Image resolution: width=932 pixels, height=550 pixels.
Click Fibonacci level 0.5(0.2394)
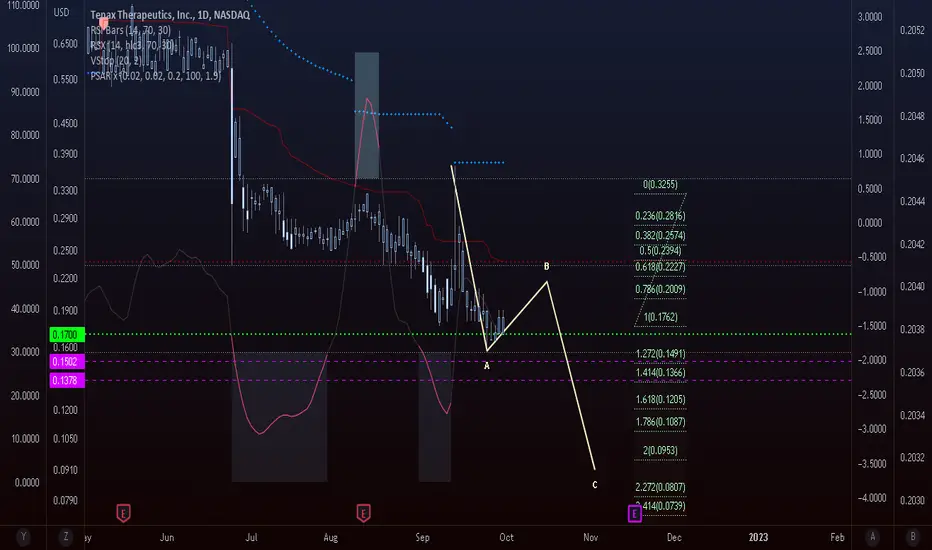(x=660, y=251)
